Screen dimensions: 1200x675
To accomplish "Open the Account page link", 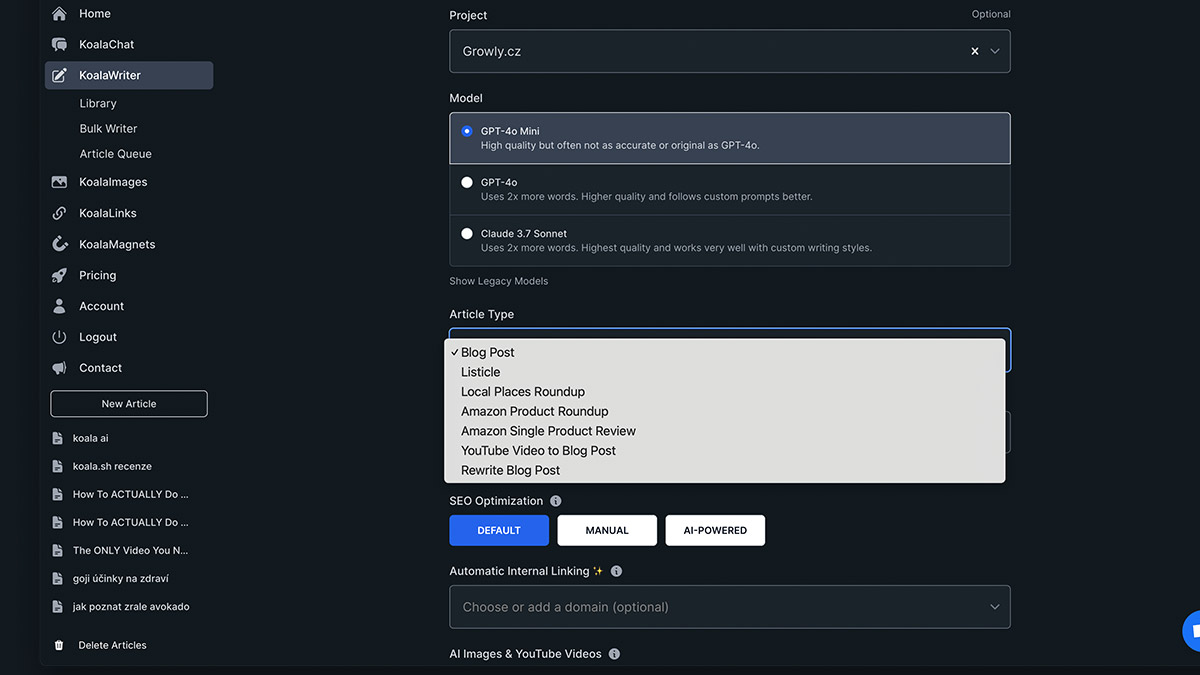I will [102, 306].
